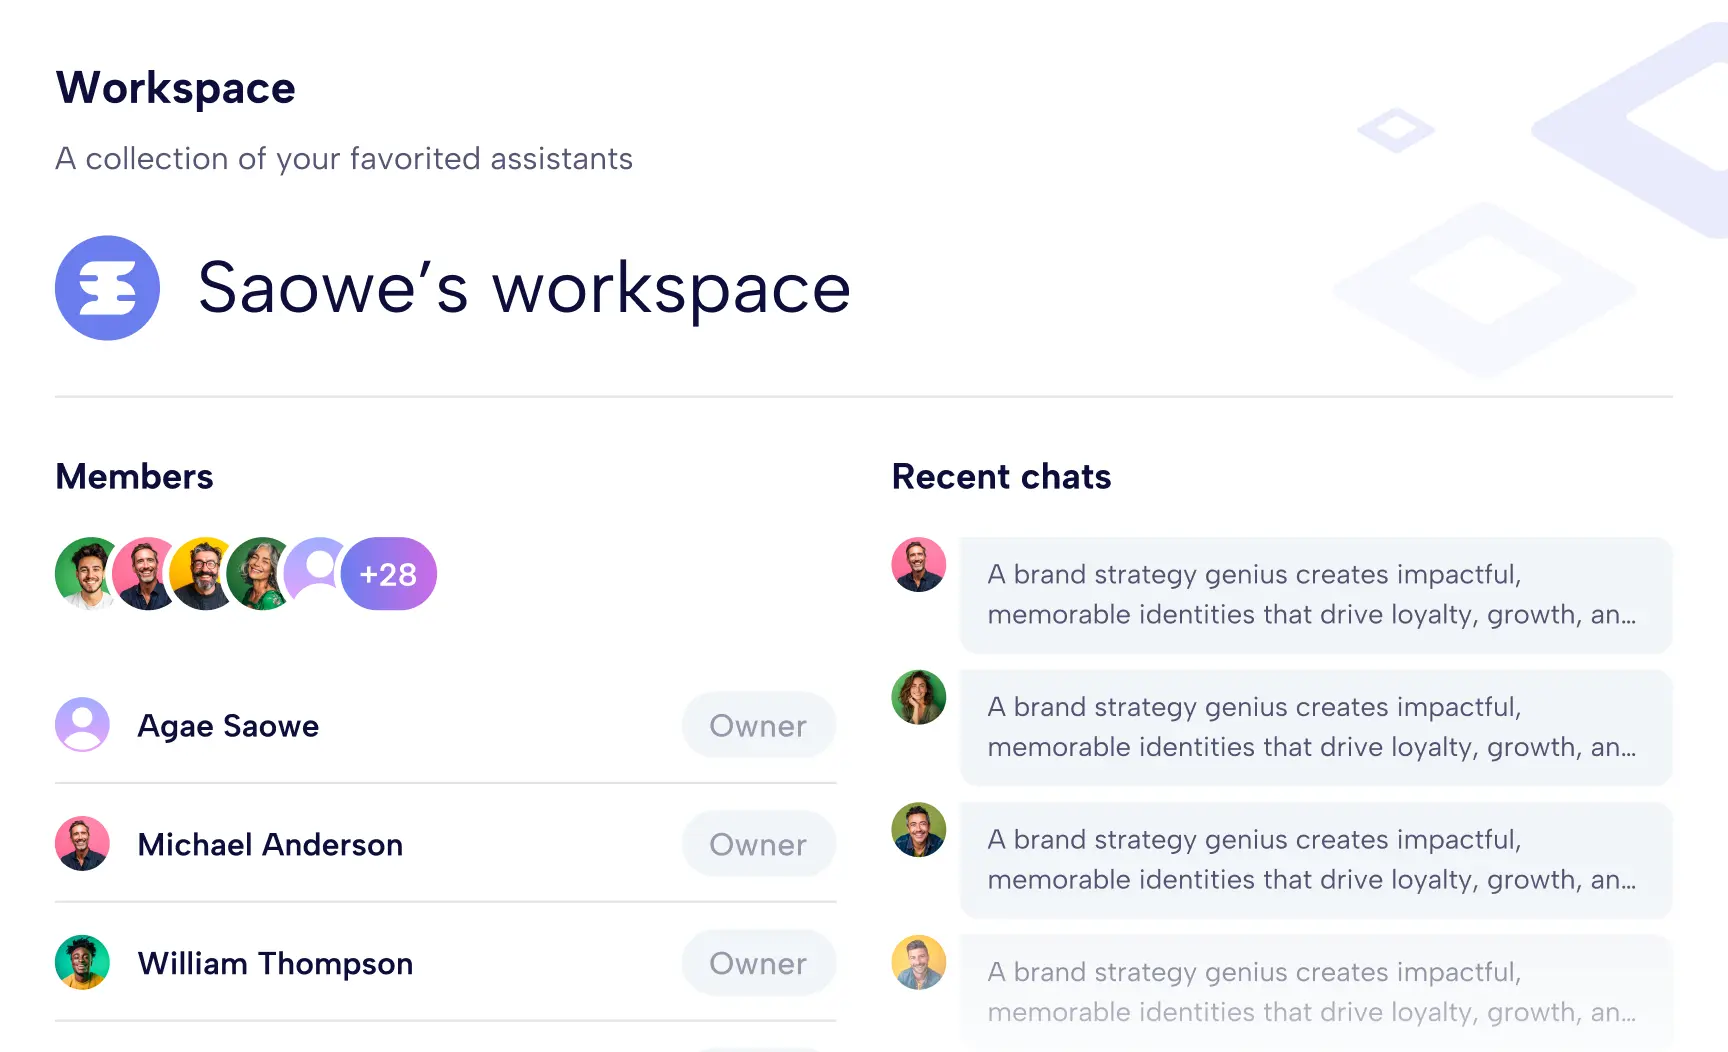Click William Thompson's profile avatar
This screenshot has width=1728, height=1052.
[x=82, y=963]
